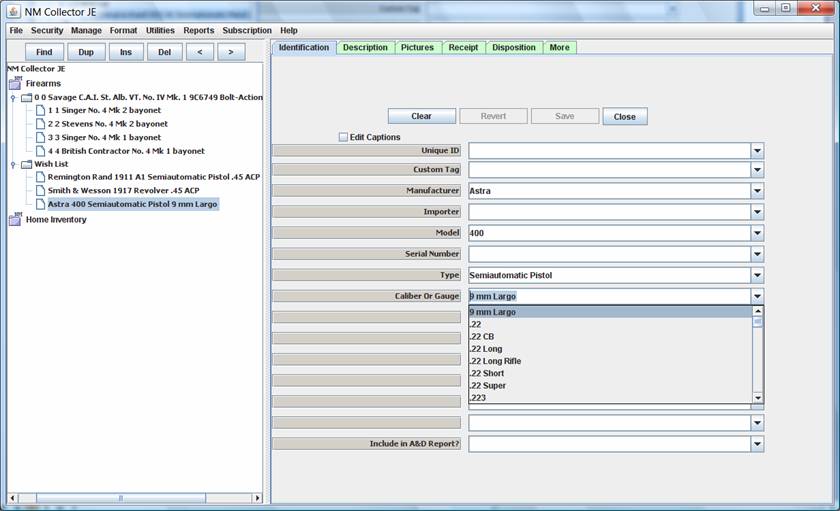Click the Home Inventory folder icon
Image resolution: width=840 pixels, height=511 pixels.
pos(15,220)
